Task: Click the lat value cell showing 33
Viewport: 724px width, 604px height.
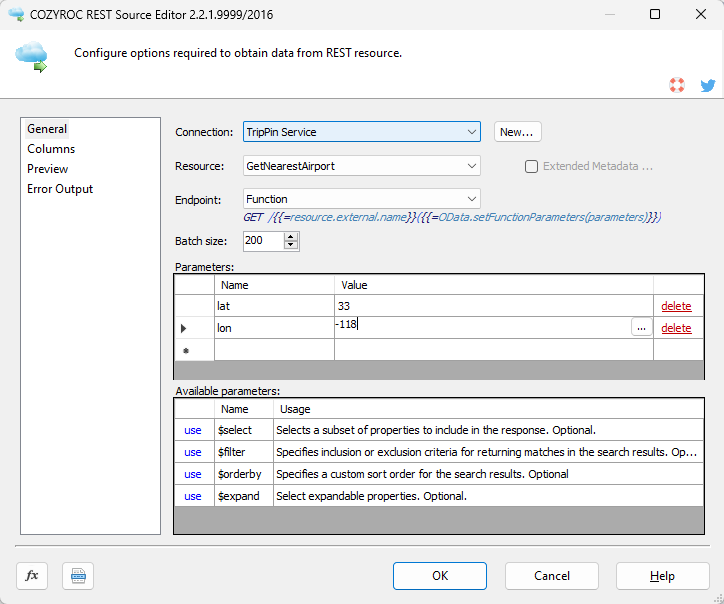Action: click(x=494, y=306)
